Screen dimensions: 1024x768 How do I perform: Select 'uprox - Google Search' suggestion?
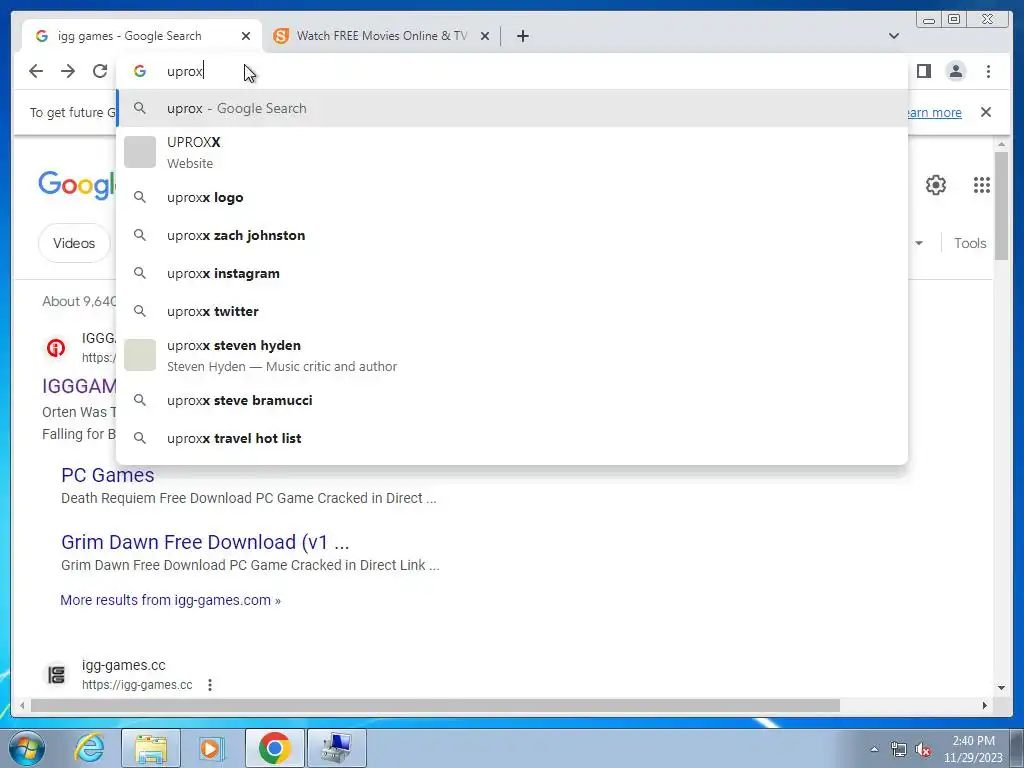(x=512, y=108)
